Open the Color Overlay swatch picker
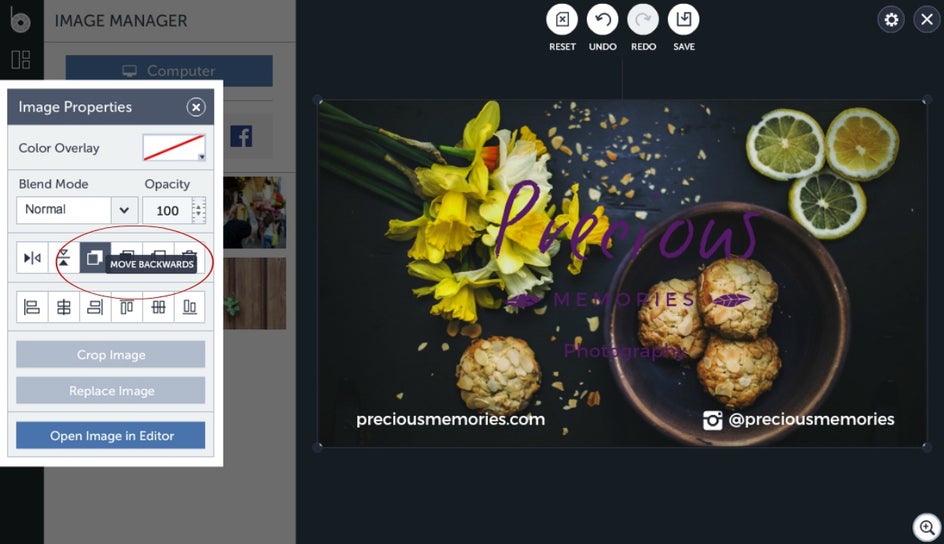Viewport: 944px width, 544px height. [x=174, y=147]
